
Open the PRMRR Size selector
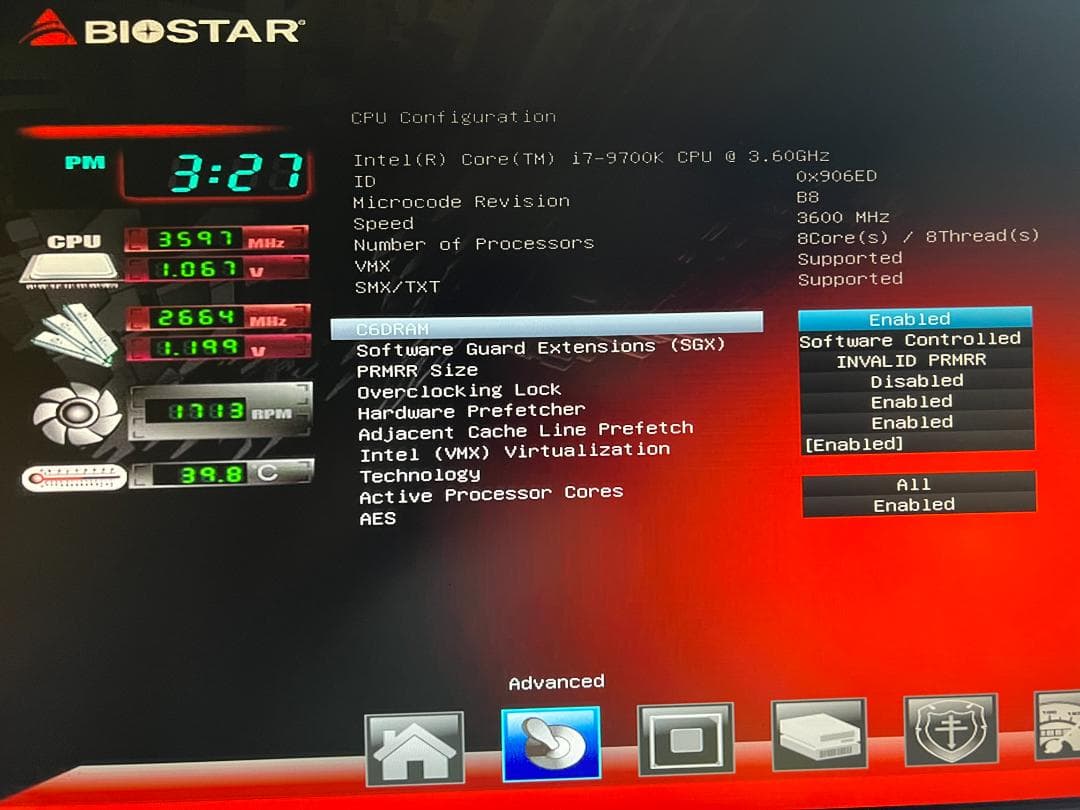[911, 360]
